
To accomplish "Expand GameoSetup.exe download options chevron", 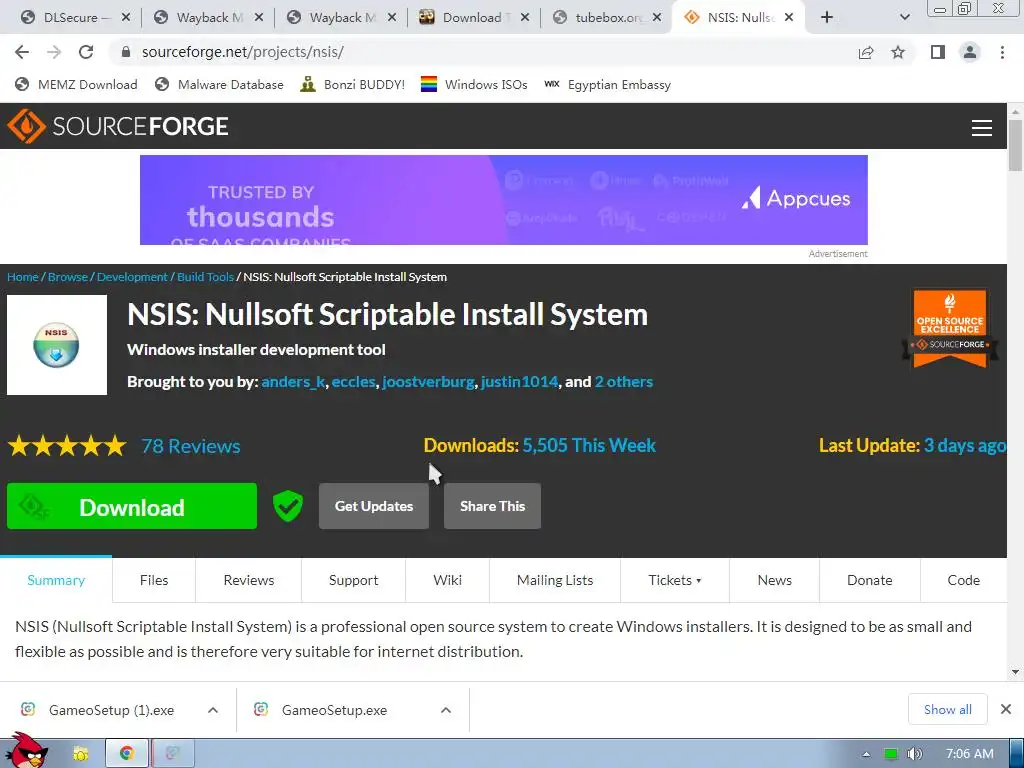I will (446, 710).
